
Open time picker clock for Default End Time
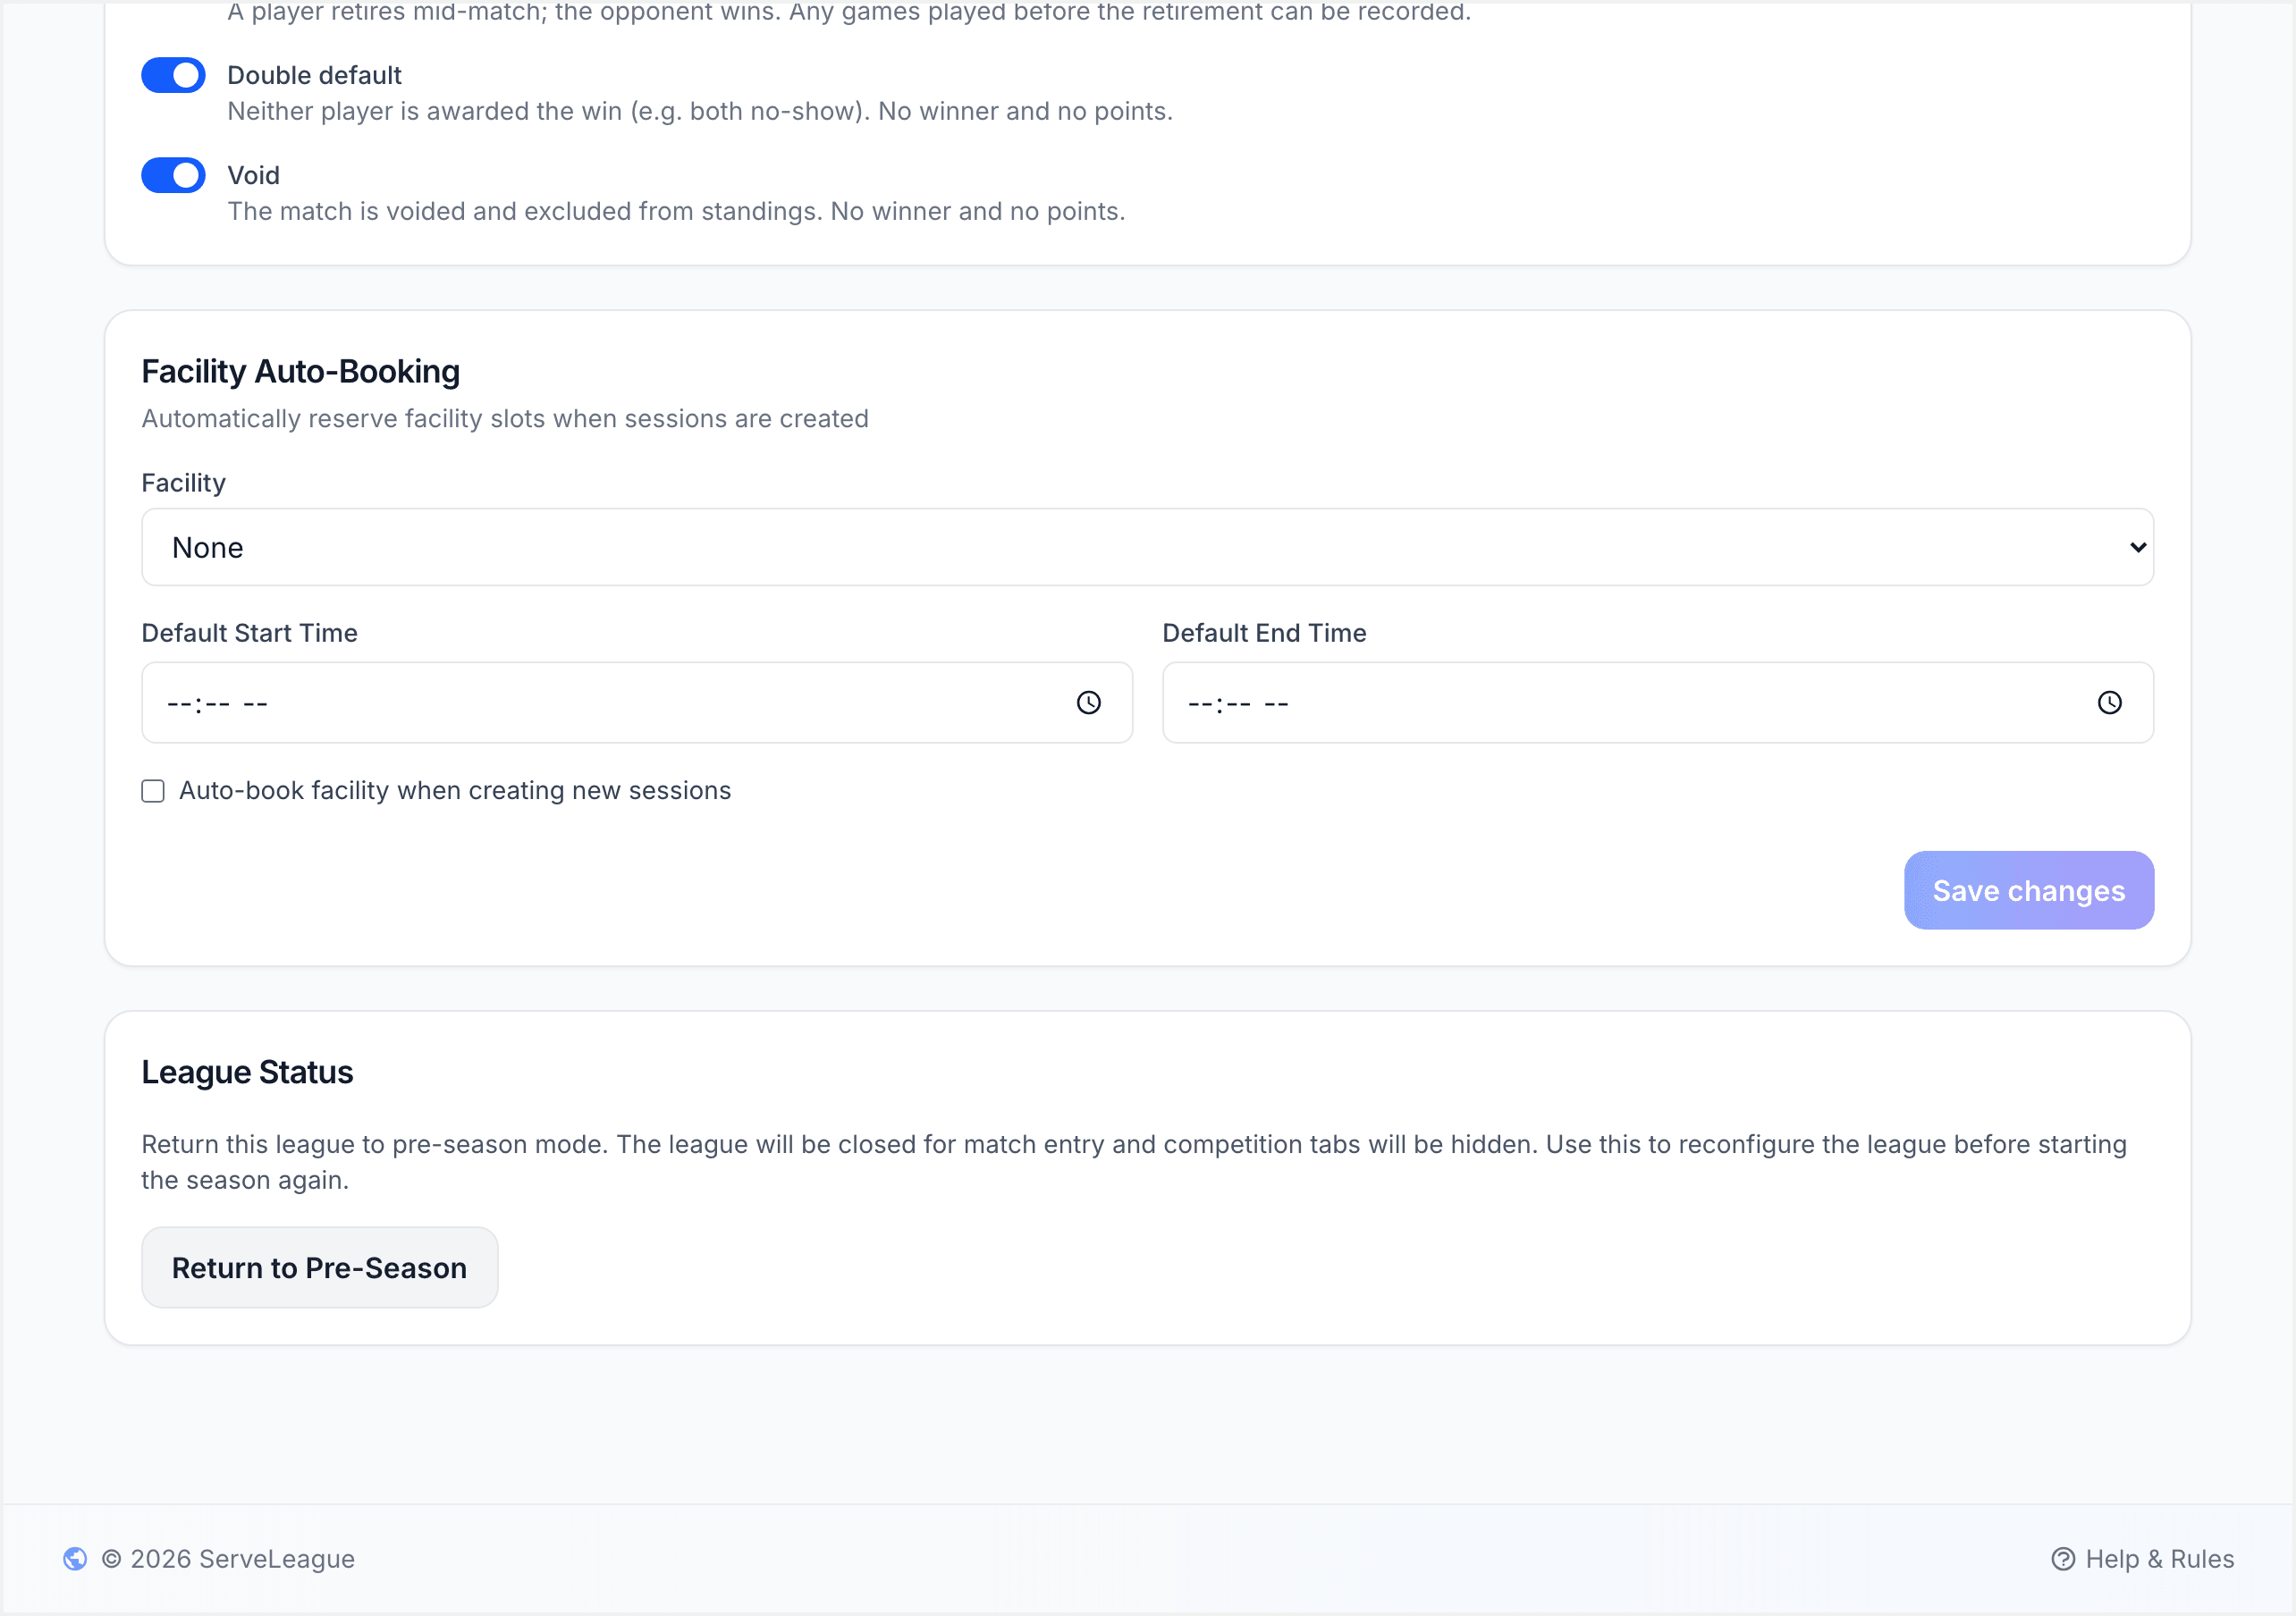pos(2110,703)
